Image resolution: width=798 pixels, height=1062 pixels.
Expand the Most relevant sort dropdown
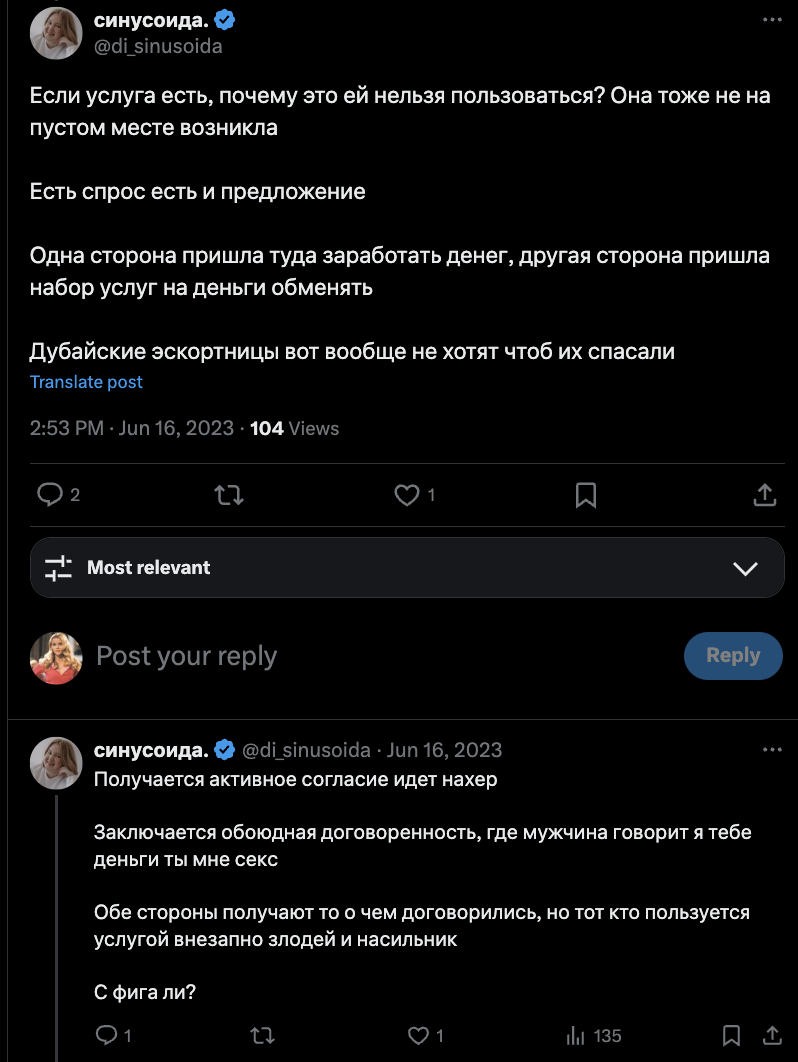pos(745,568)
